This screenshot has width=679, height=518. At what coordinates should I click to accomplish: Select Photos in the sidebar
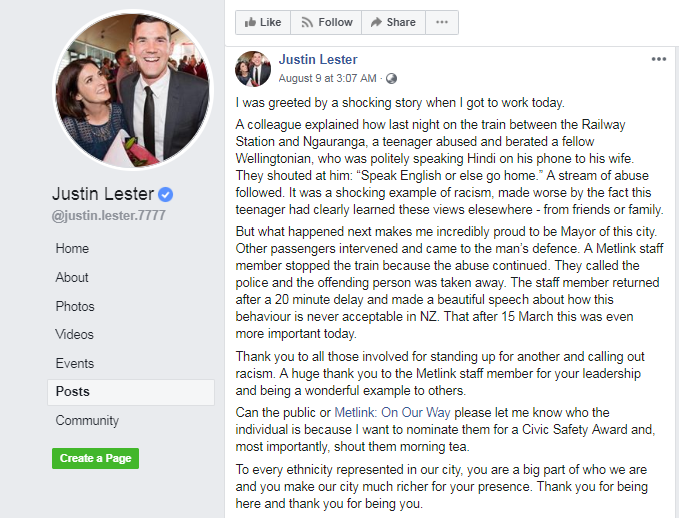coord(75,306)
